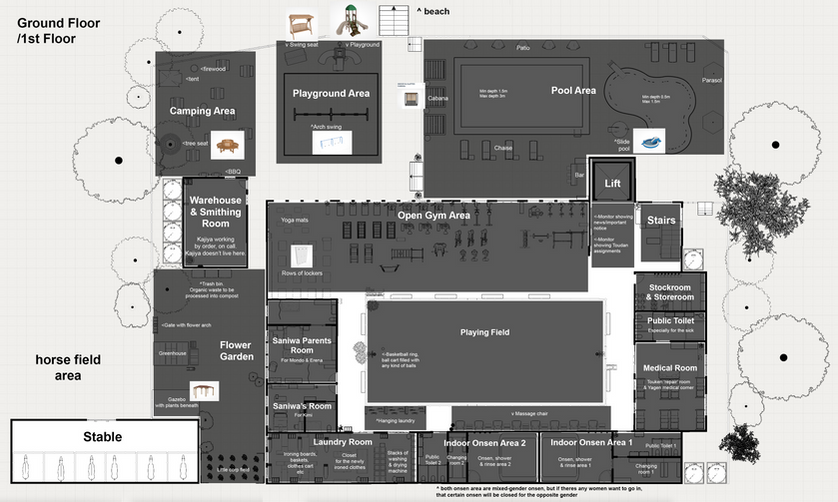Click the 'Laundry Room' label

343,442
